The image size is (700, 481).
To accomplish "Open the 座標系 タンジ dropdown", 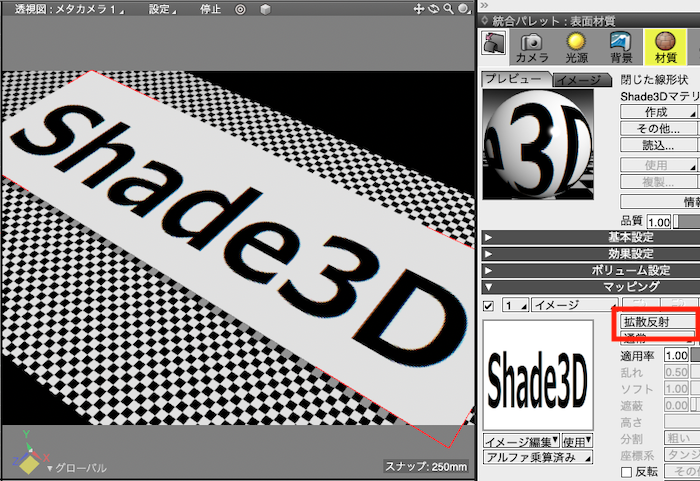I will 682,455.
